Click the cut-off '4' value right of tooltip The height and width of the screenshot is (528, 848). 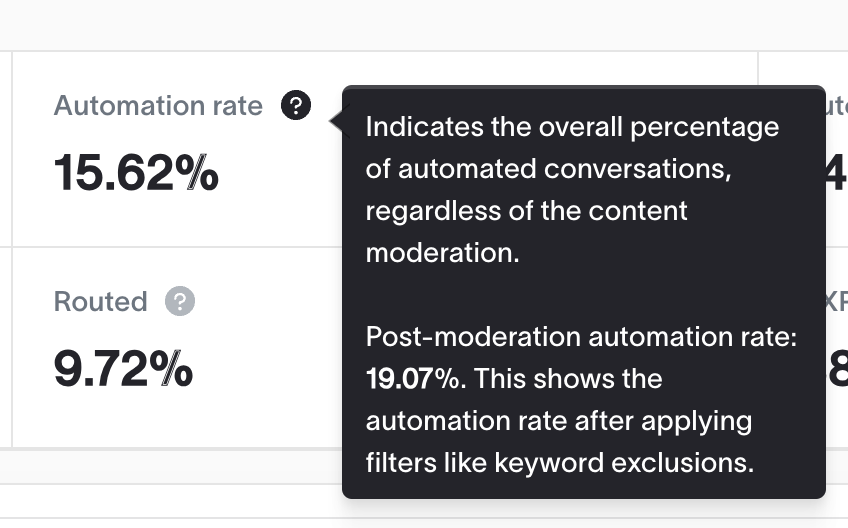click(x=837, y=173)
